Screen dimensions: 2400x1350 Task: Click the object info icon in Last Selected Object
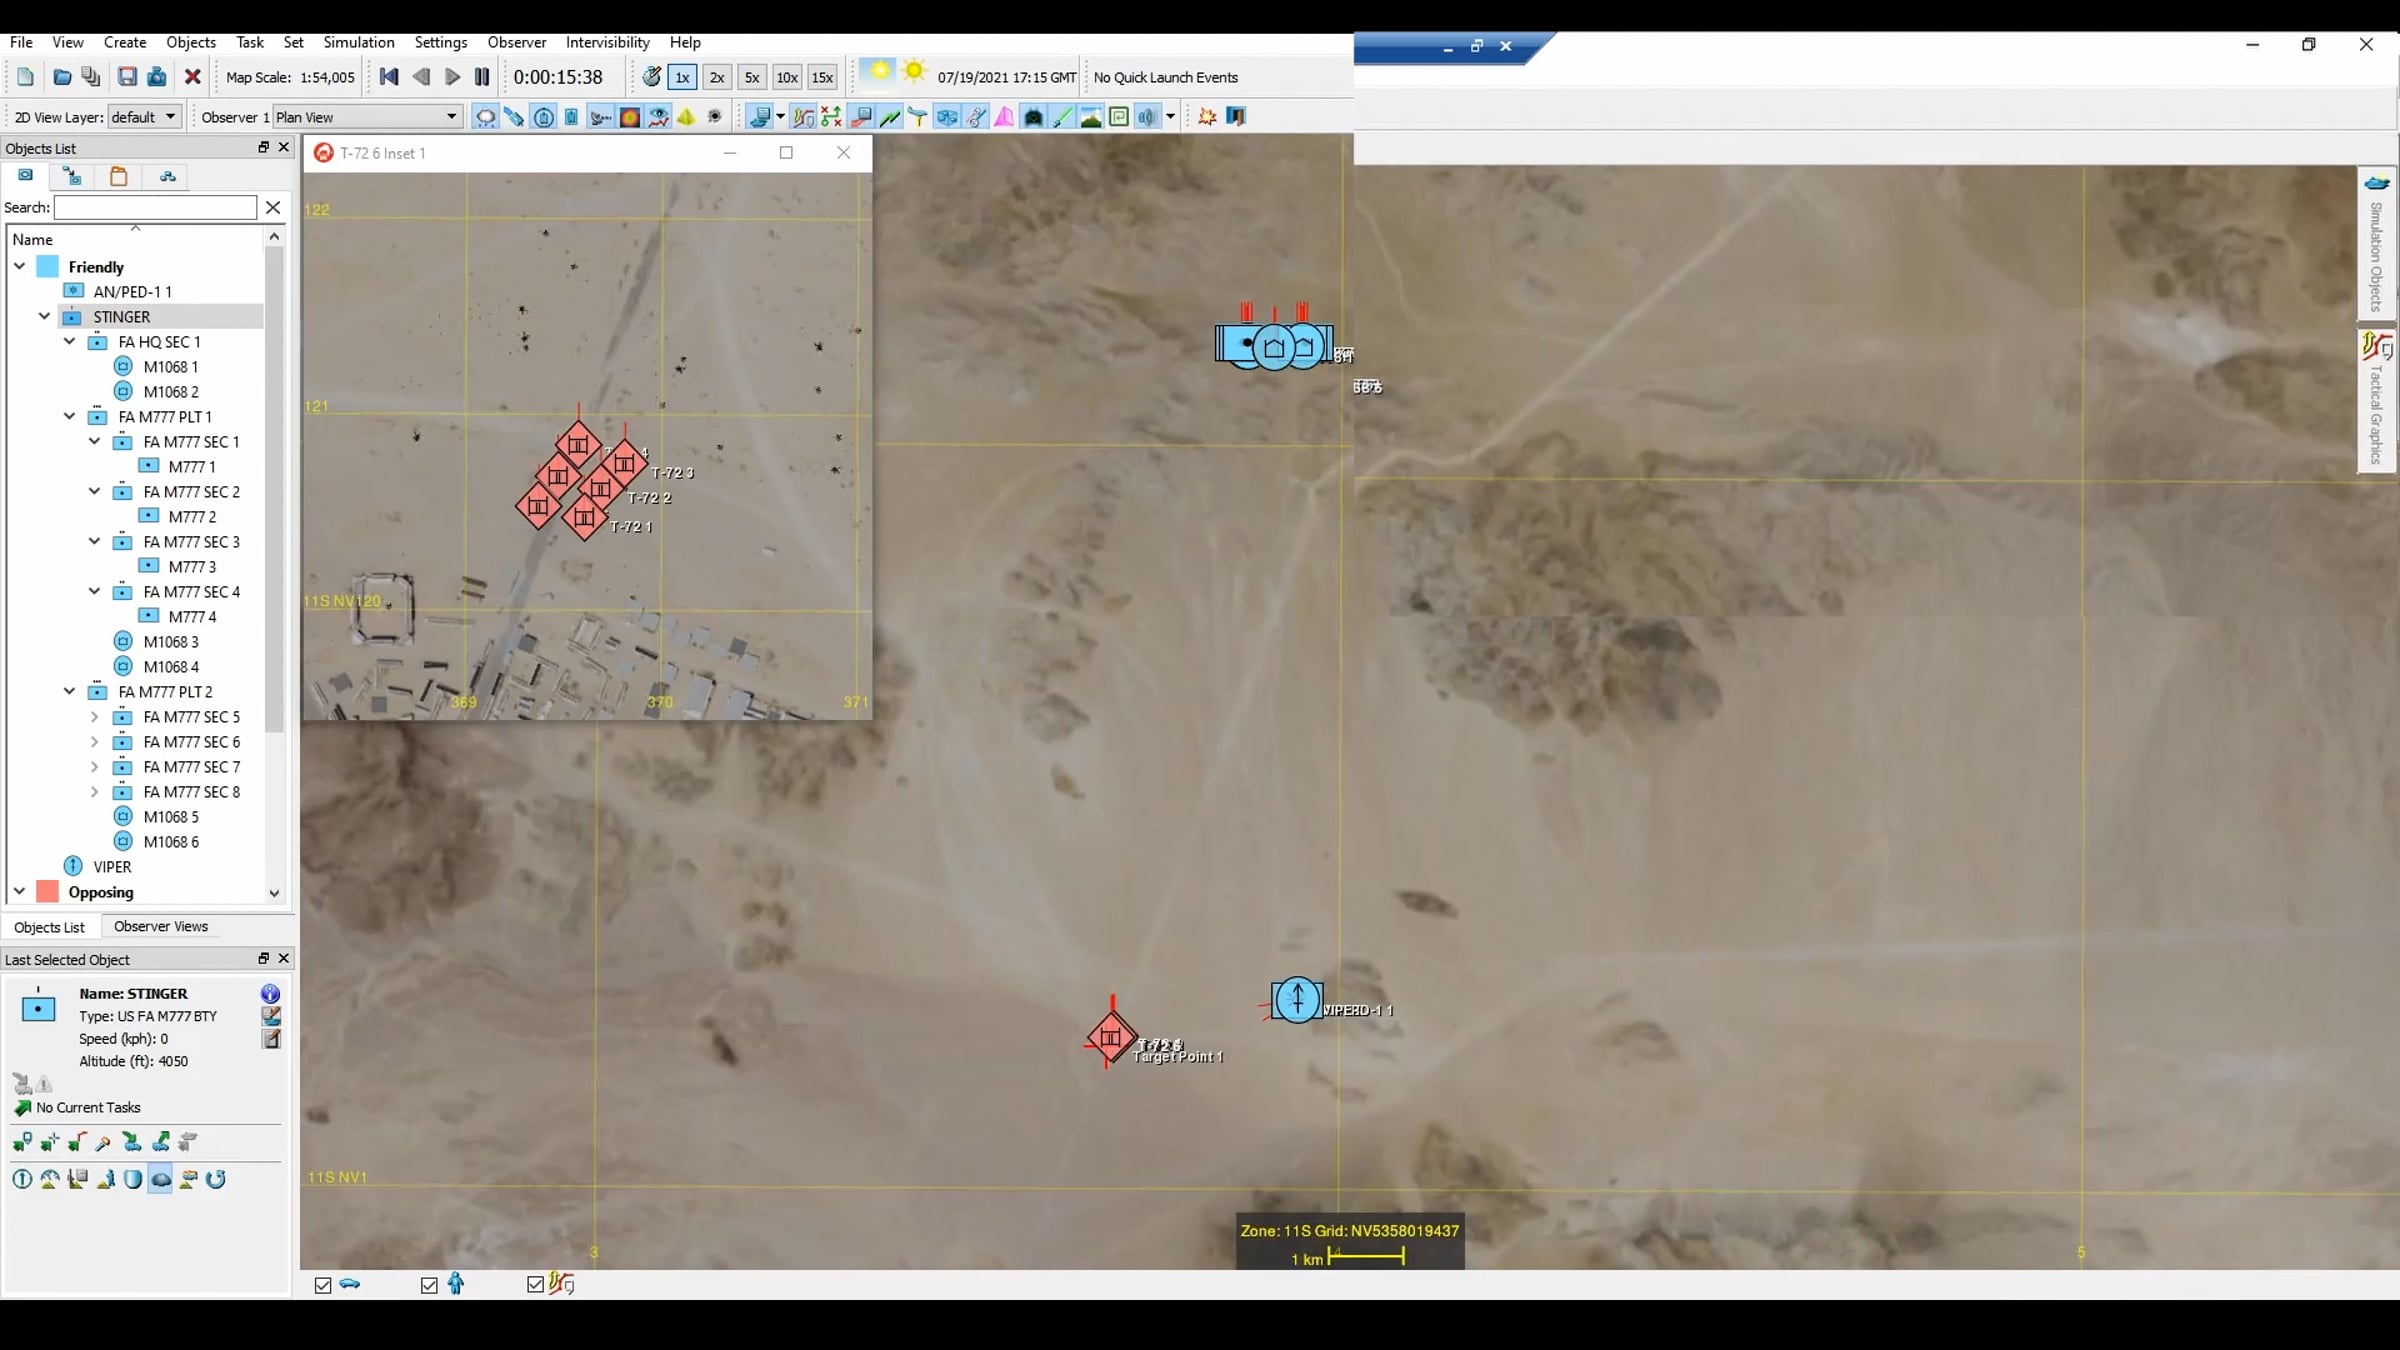(x=270, y=993)
